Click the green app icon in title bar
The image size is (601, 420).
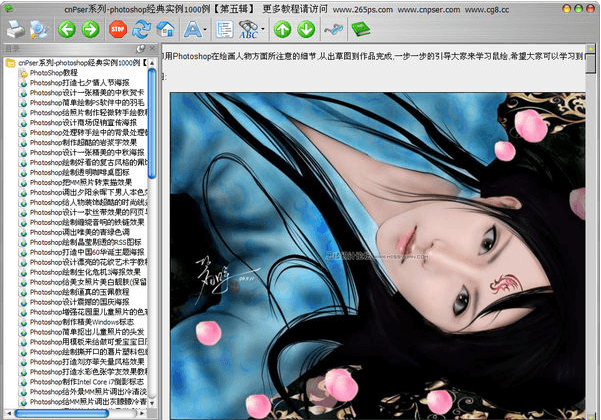pyautogui.click(x=8, y=8)
